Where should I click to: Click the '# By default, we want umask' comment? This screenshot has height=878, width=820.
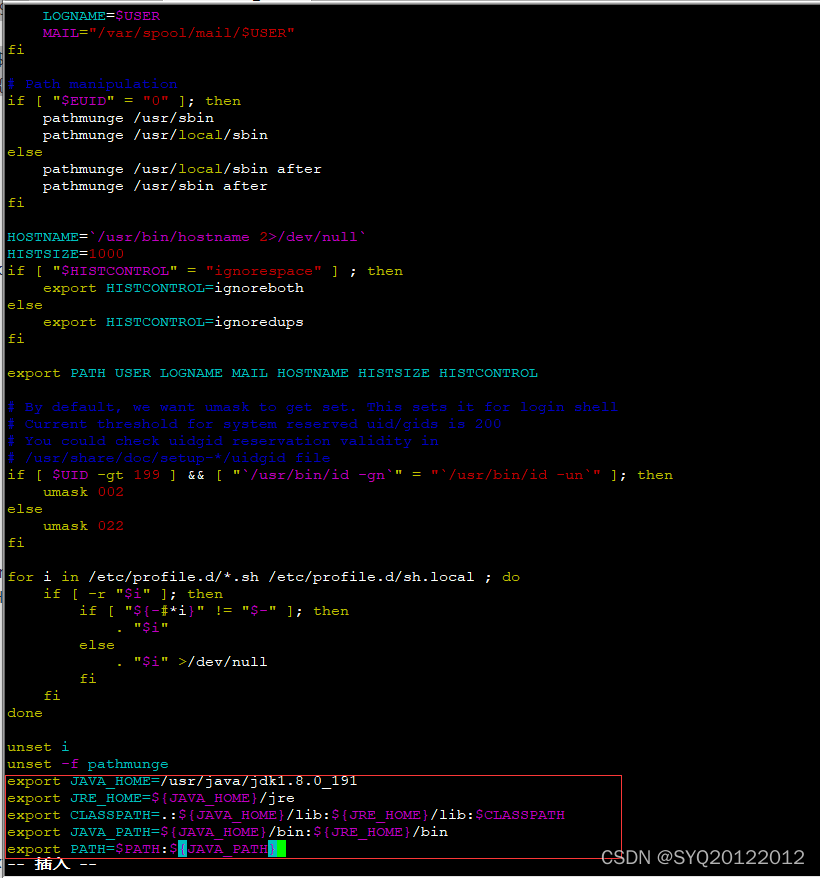(x=313, y=407)
